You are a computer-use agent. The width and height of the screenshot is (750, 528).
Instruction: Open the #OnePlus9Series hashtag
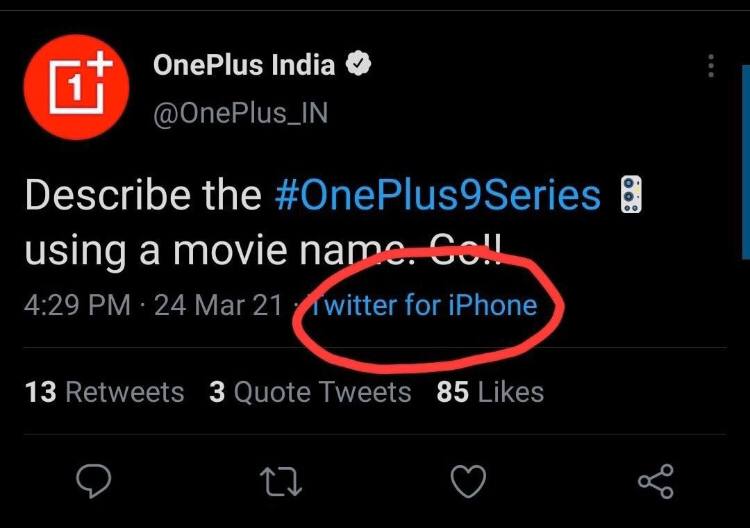(438, 195)
